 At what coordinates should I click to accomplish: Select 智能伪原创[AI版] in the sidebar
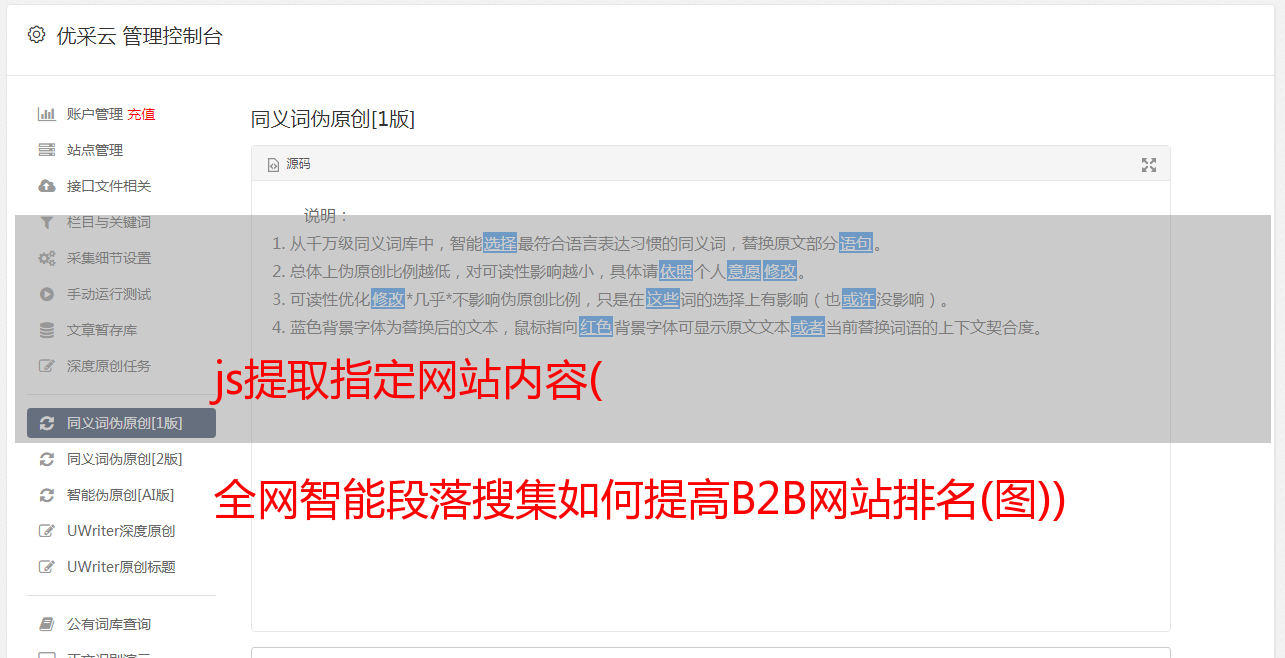(x=115, y=495)
